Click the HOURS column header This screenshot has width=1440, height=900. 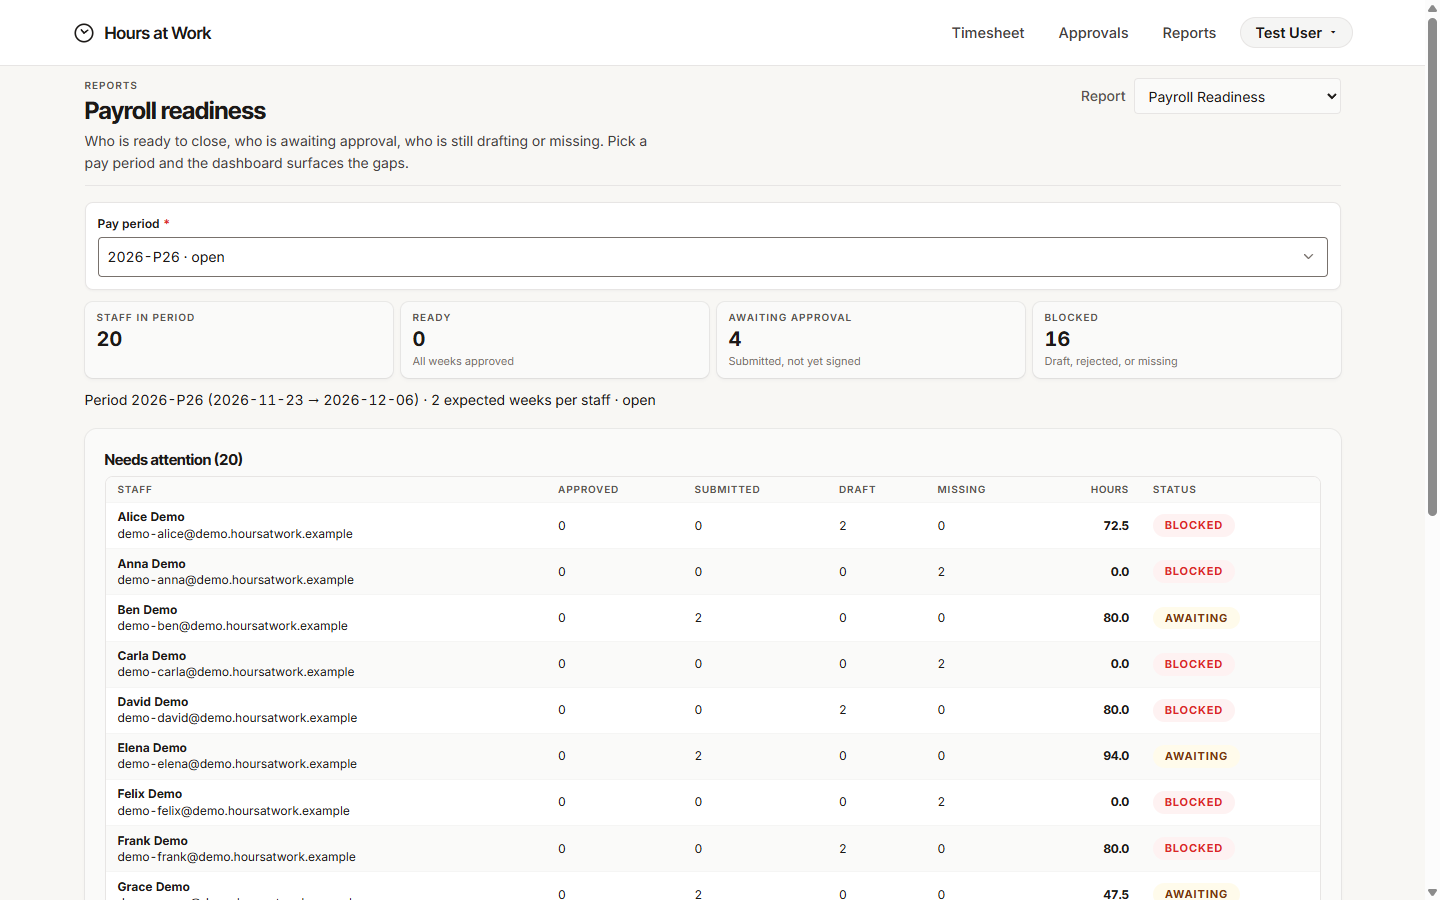tap(1109, 490)
